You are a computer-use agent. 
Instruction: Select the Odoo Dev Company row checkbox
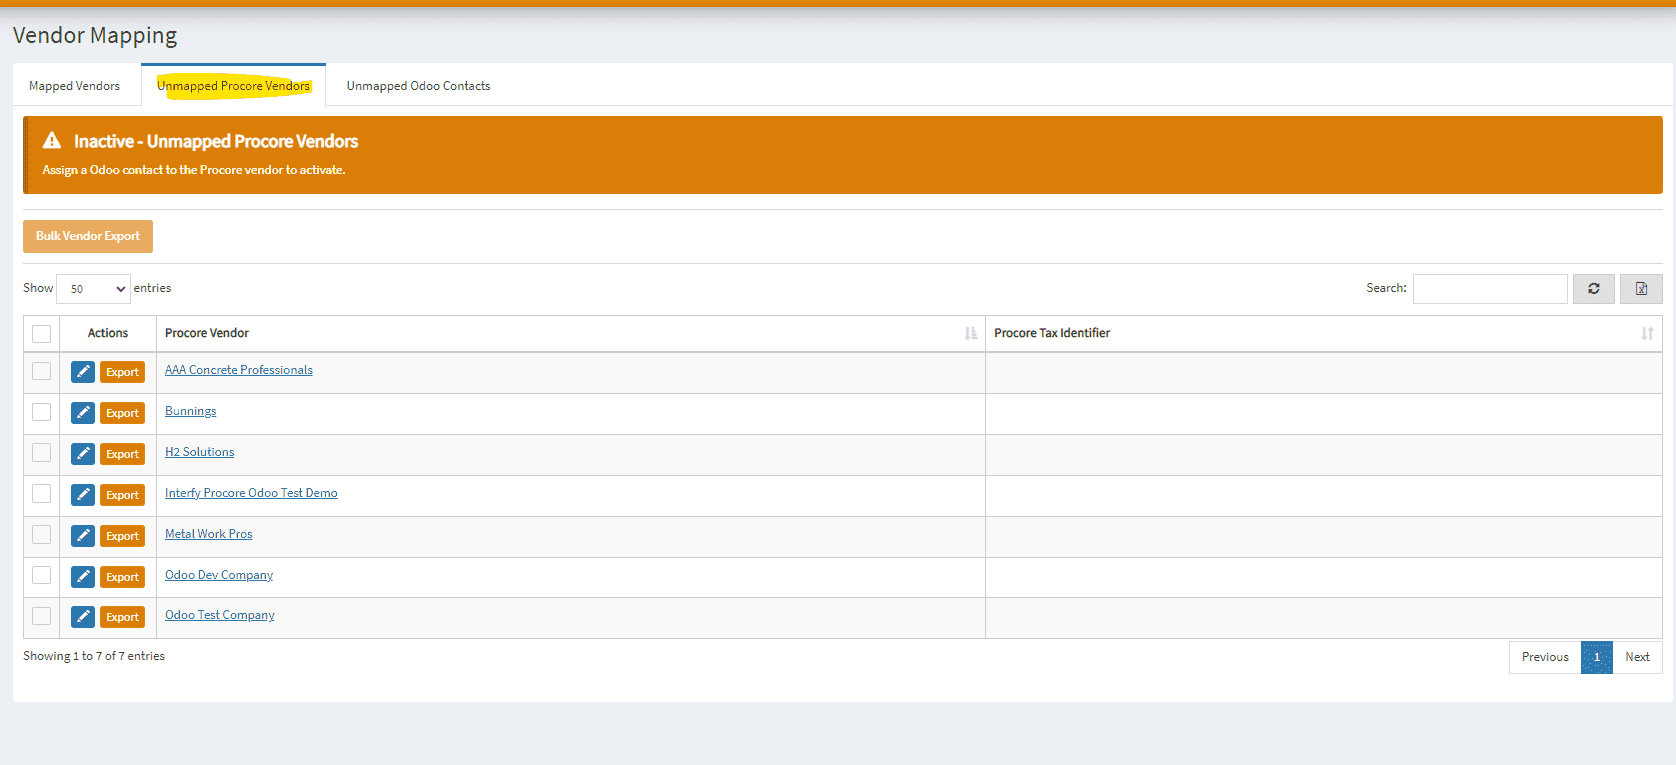click(x=42, y=575)
